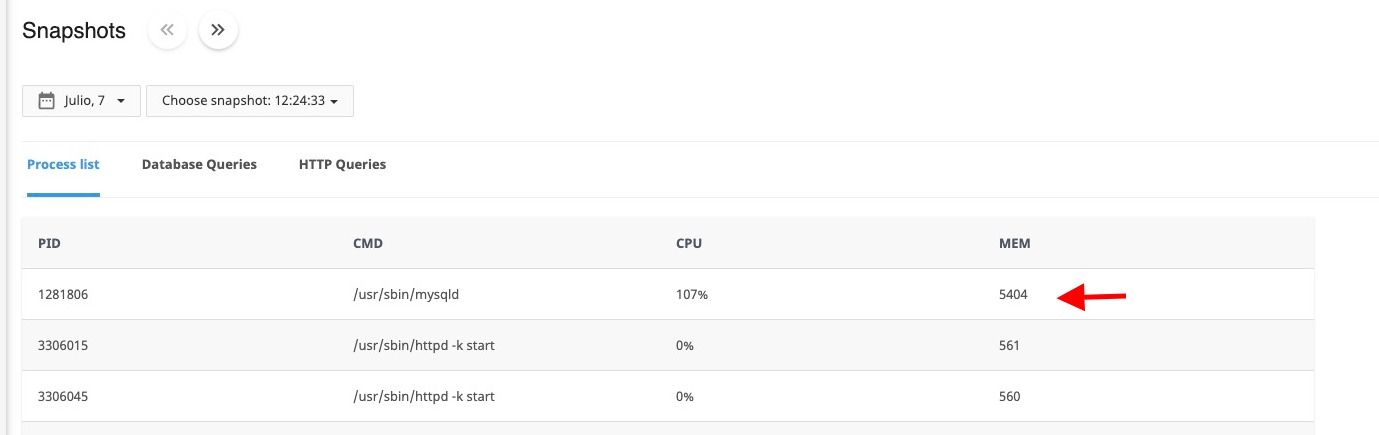The width and height of the screenshot is (1379, 435).
Task: Go to the previous snapshot with double-left arrows
Action: (x=168, y=30)
